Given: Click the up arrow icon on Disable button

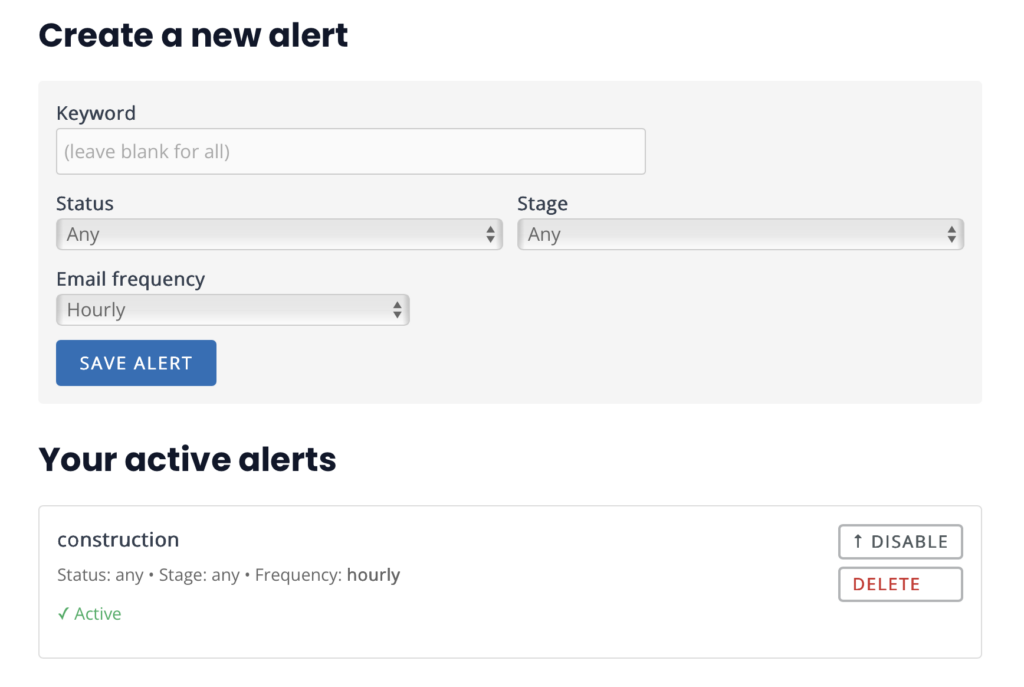Looking at the screenshot, I should coord(858,542).
